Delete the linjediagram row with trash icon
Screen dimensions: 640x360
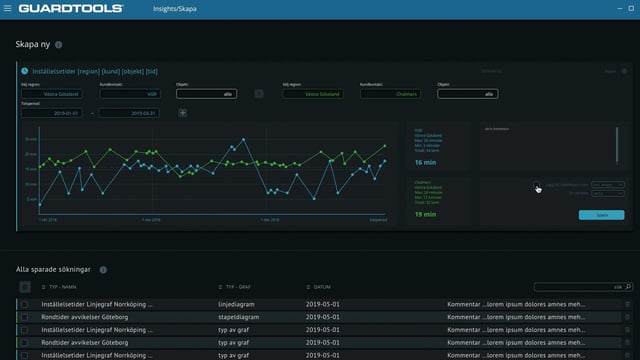(x=627, y=304)
